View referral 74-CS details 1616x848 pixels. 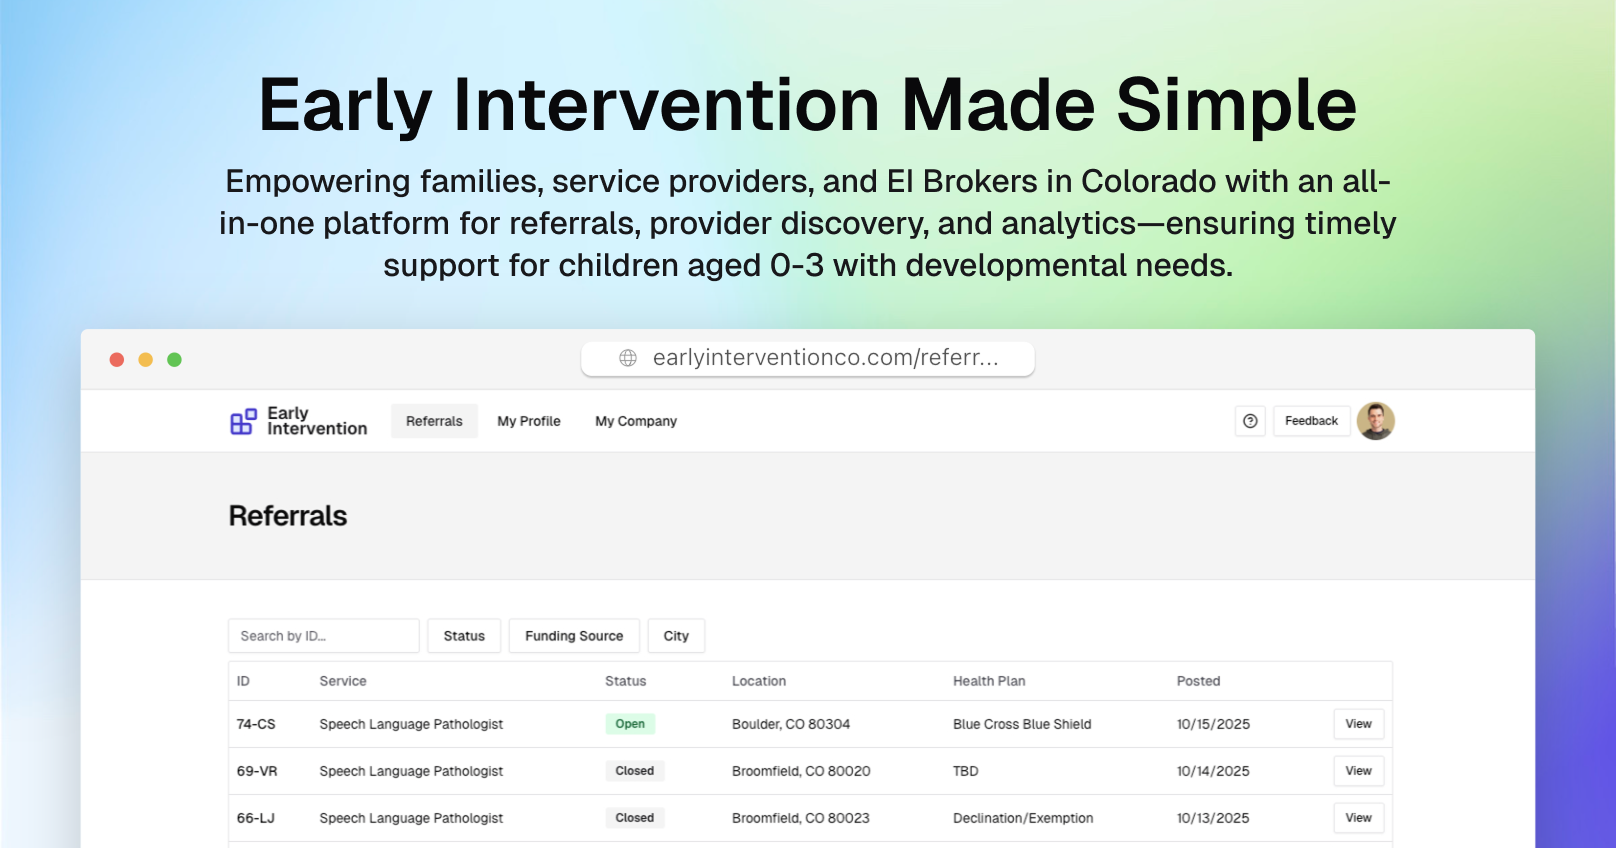pyautogui.click(x=1358, y=723)
